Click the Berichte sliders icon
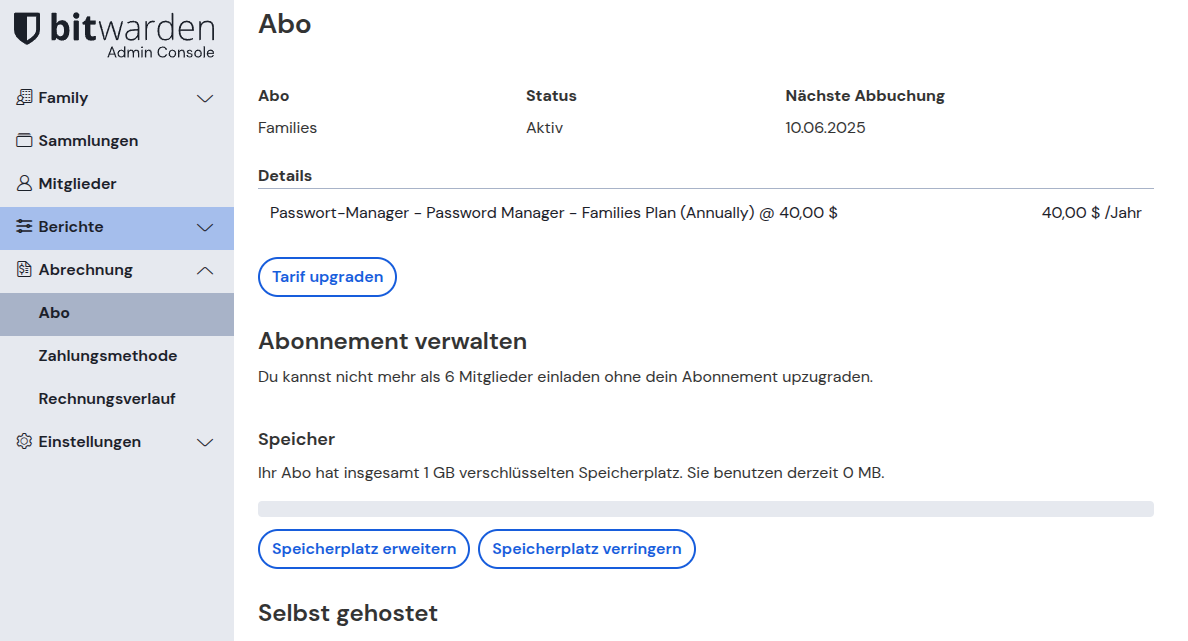Image resolution: width=1188 pixels, height=641 pixels. [x=24, y=227]
